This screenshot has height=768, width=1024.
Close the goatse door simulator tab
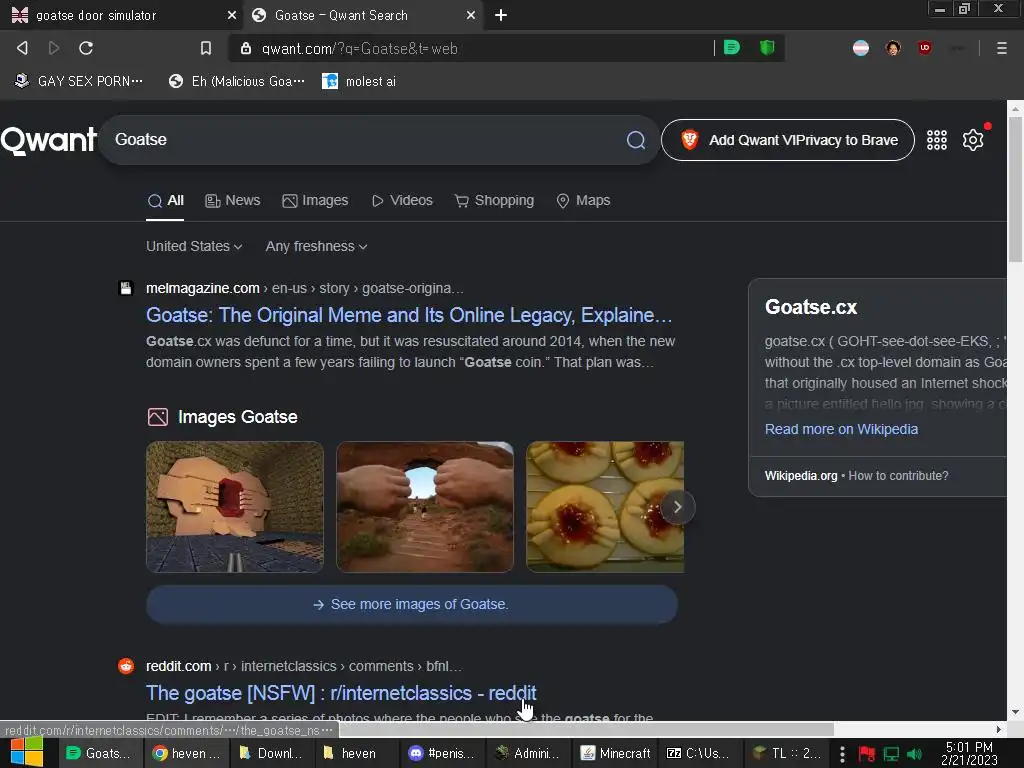[x=231, y=15]
